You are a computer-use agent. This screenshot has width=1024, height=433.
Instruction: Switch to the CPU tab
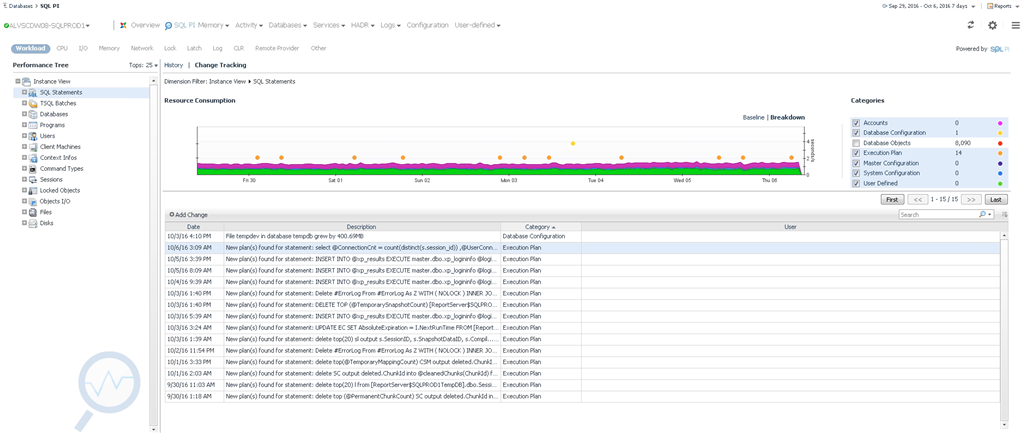pyautogui.click(x=62, y=48)
